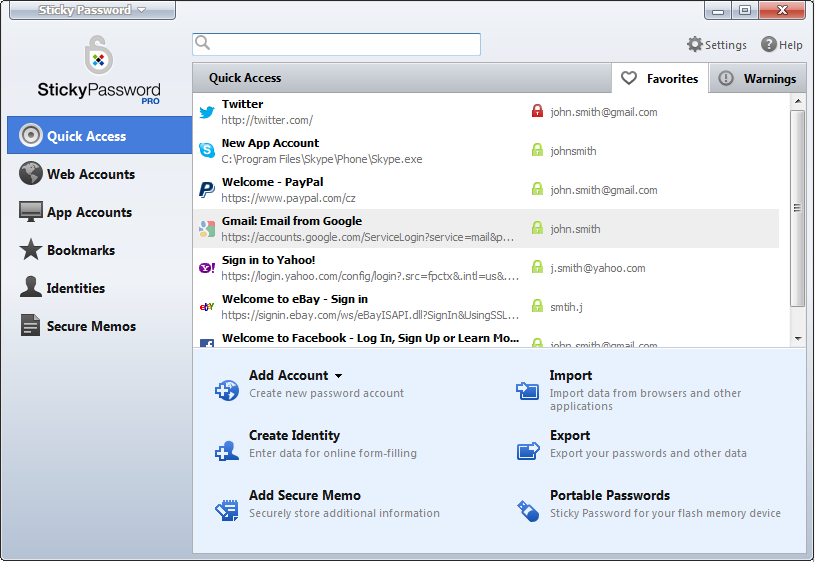Viewport: 815px width, 562px height.
Task: Click the list scrollbar up arrow
Action: (798, 101)
